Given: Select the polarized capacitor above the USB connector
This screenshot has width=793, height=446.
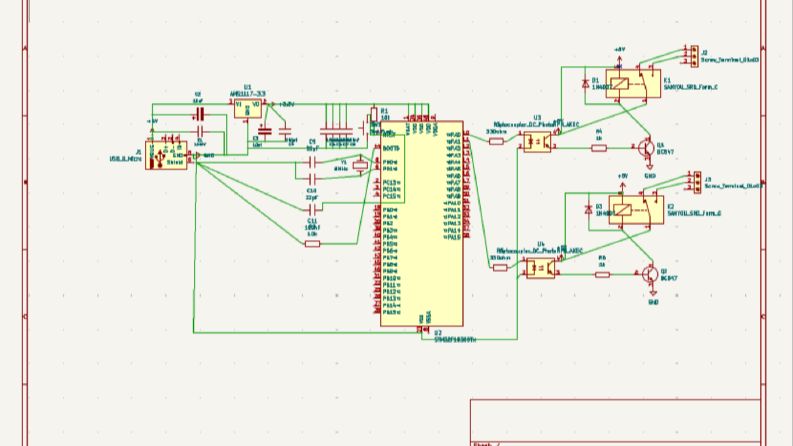Looking at the screenshot, I should [200, 114].
